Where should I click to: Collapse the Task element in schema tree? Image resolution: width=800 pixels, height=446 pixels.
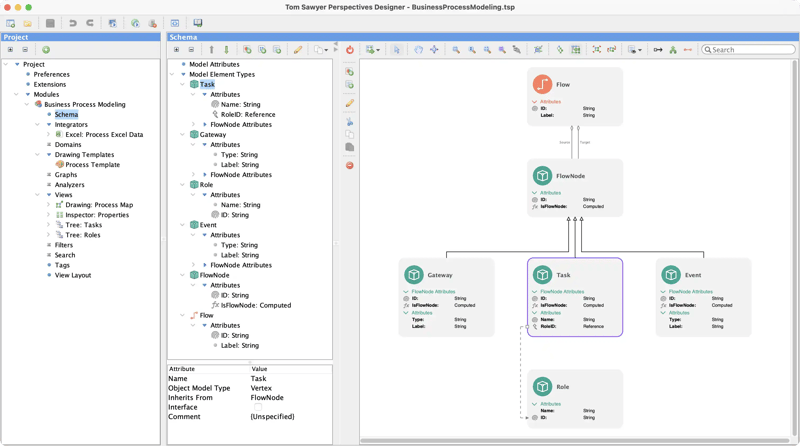[x=183, y=85]
